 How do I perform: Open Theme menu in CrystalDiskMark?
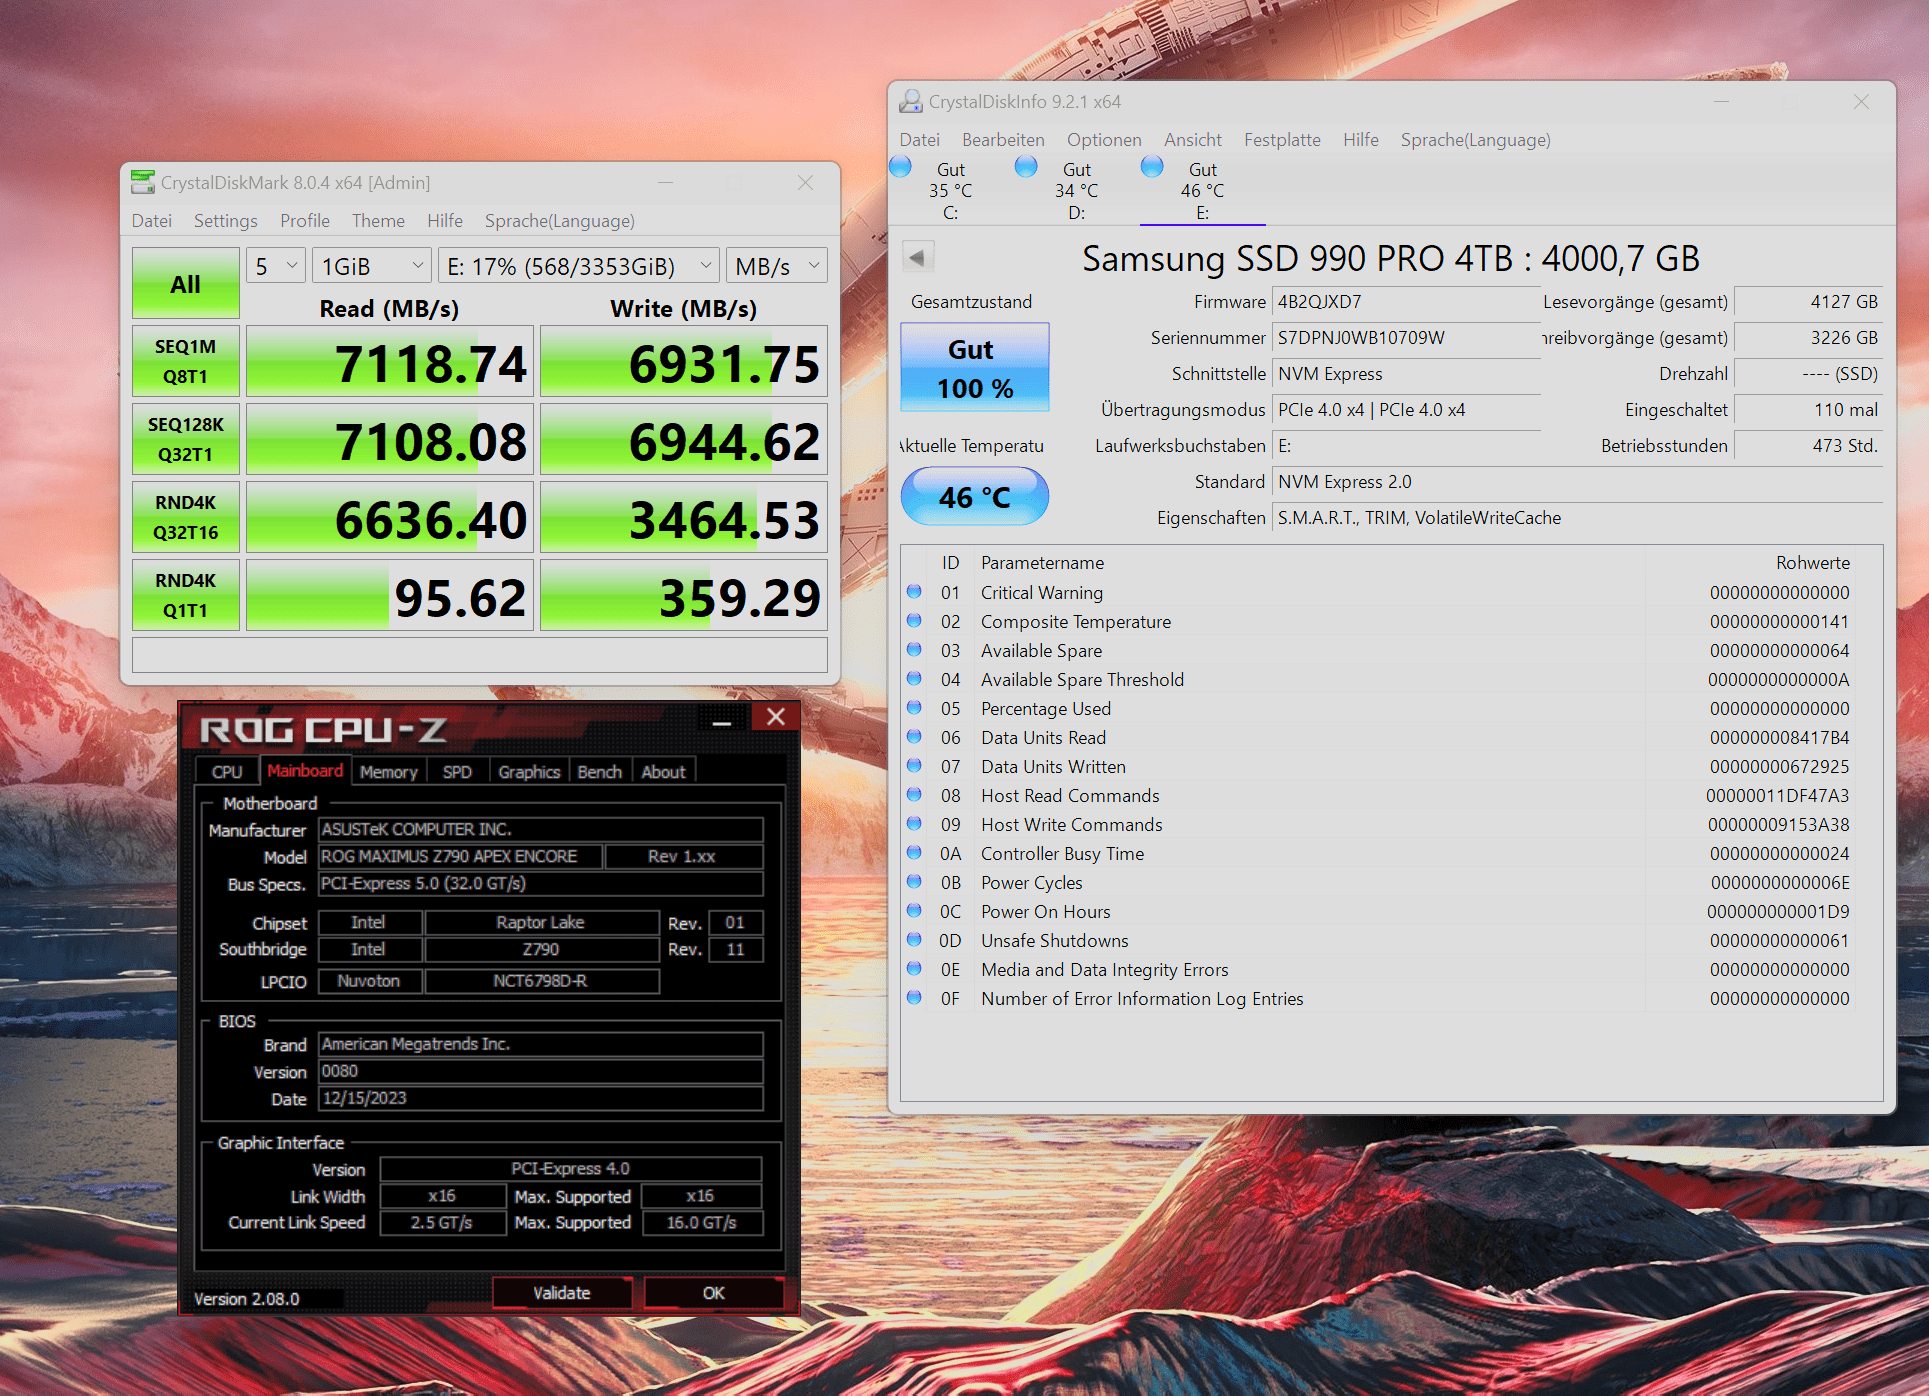pyautogui.click(x=378, y=221)
